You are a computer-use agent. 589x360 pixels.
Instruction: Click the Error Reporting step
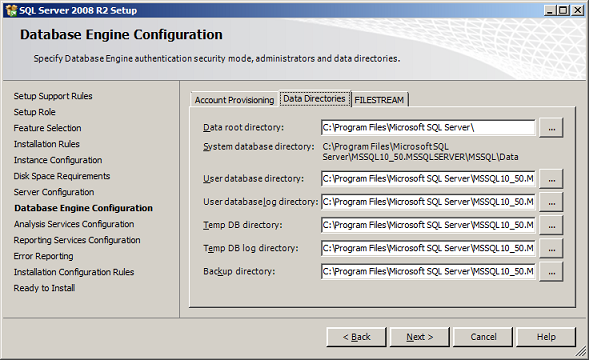pos(44,256)
